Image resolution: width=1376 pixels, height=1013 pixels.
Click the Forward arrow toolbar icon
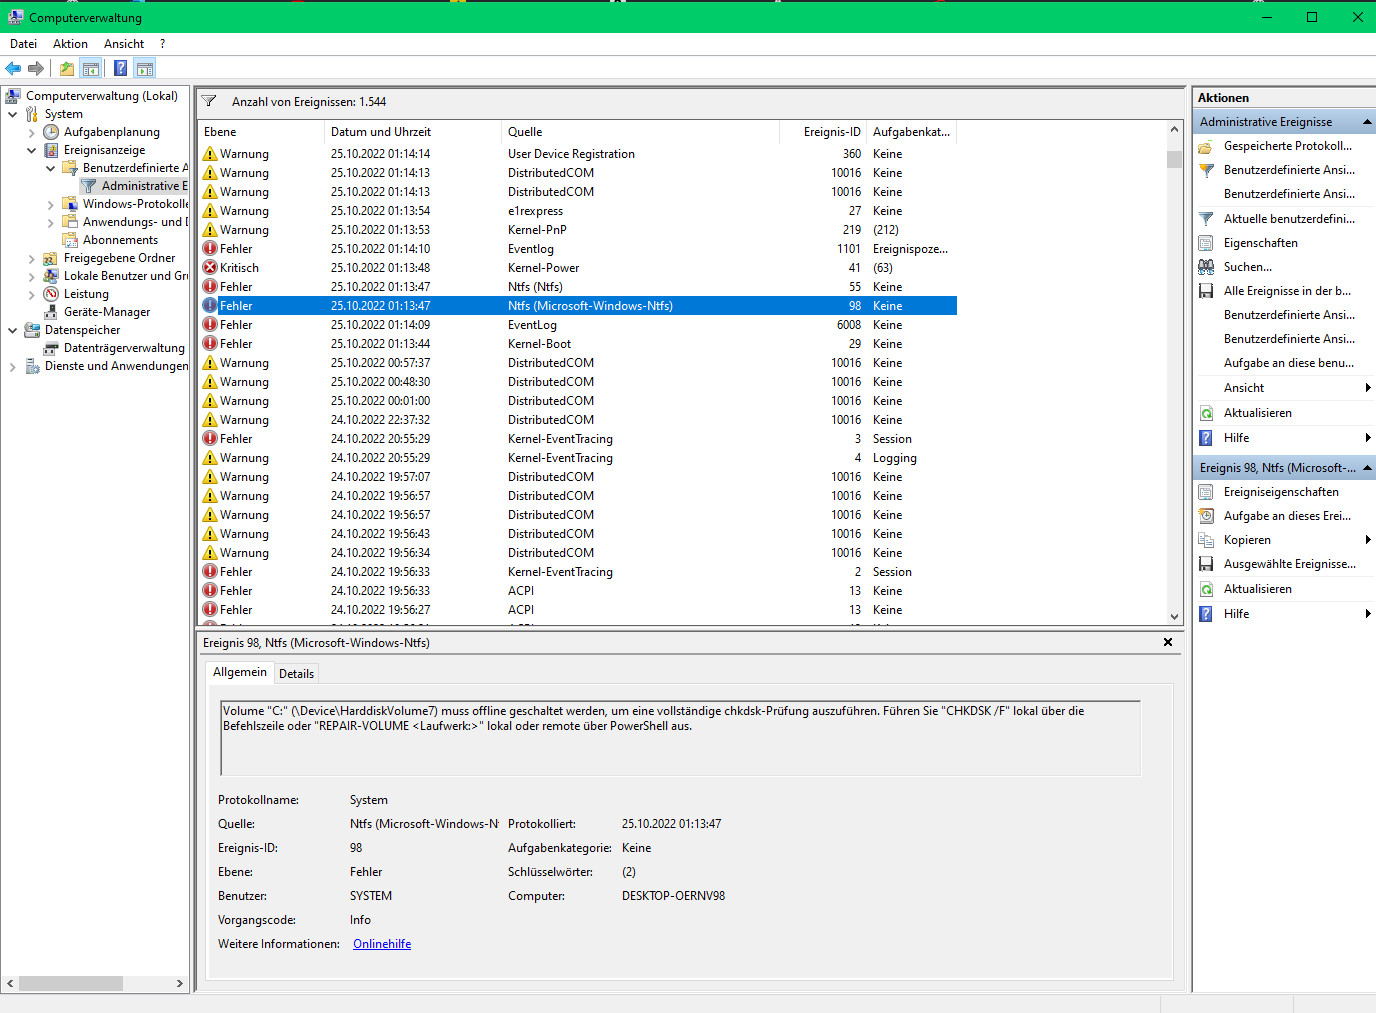pyautogui.click(x=36, y=68)
